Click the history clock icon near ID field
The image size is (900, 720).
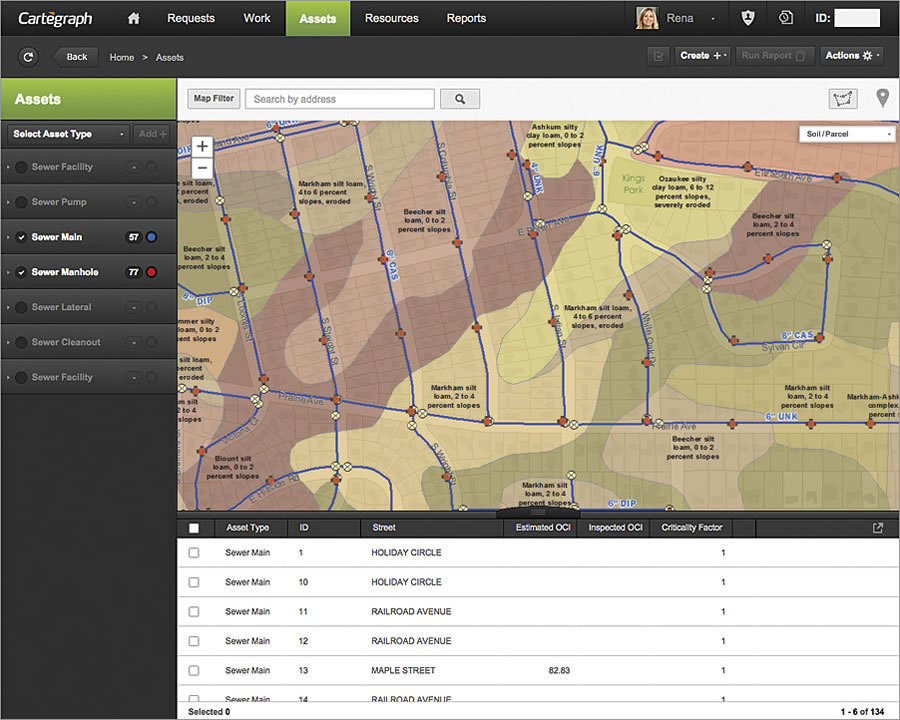(x=786, y=17)
